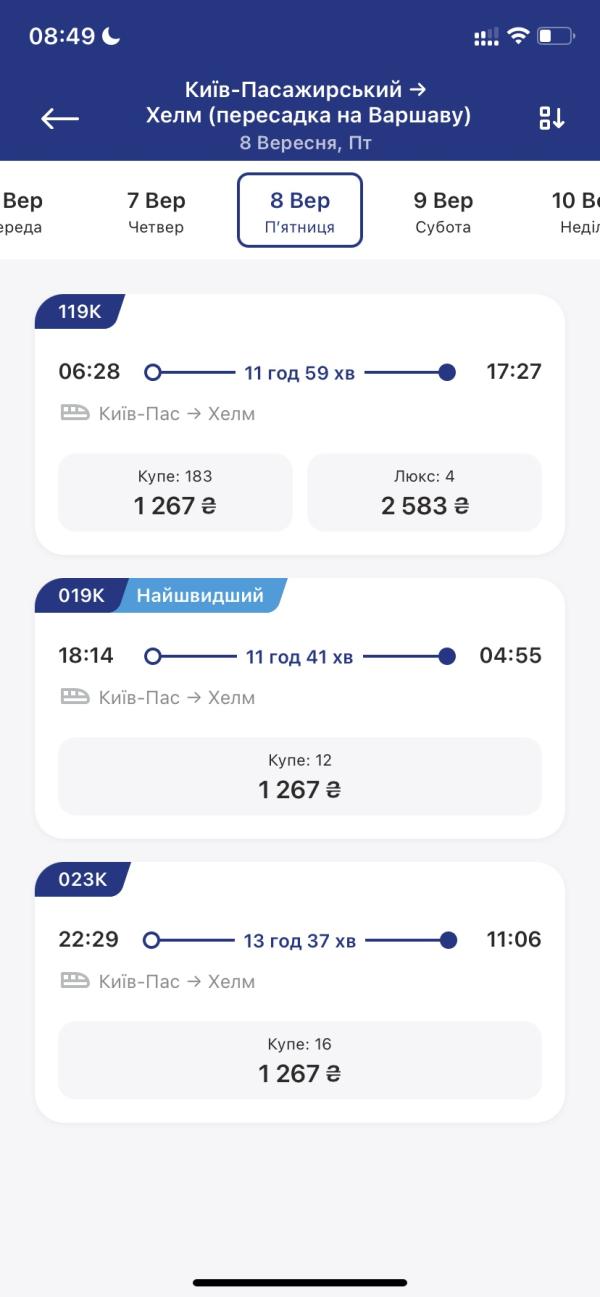Tap the train icon on the 119К route
600x1297 pixels.
pos(75,413)
